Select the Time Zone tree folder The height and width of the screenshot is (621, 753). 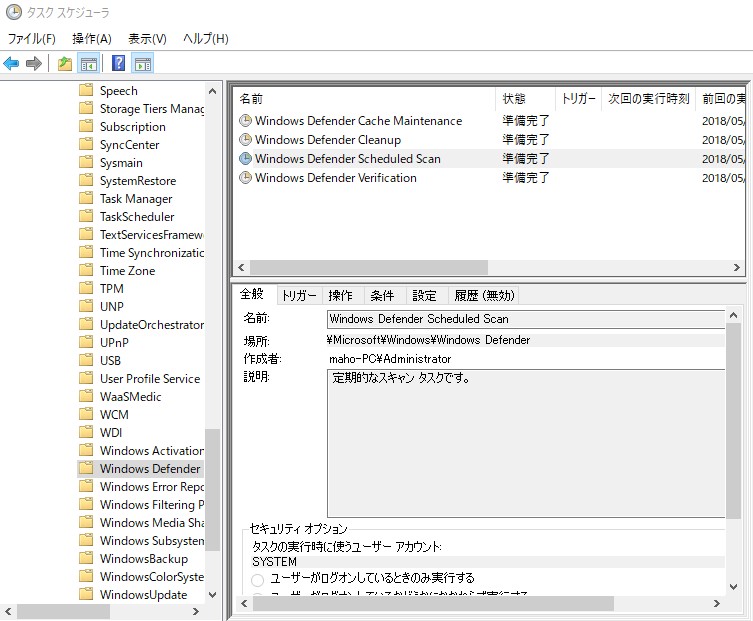pyautogui.click(x=127, y=270)
